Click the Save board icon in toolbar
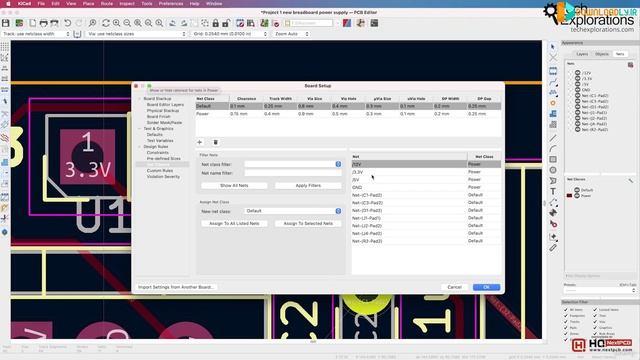Image resolution: width=640 pixels, height=360 pixels. coord(6,23)
